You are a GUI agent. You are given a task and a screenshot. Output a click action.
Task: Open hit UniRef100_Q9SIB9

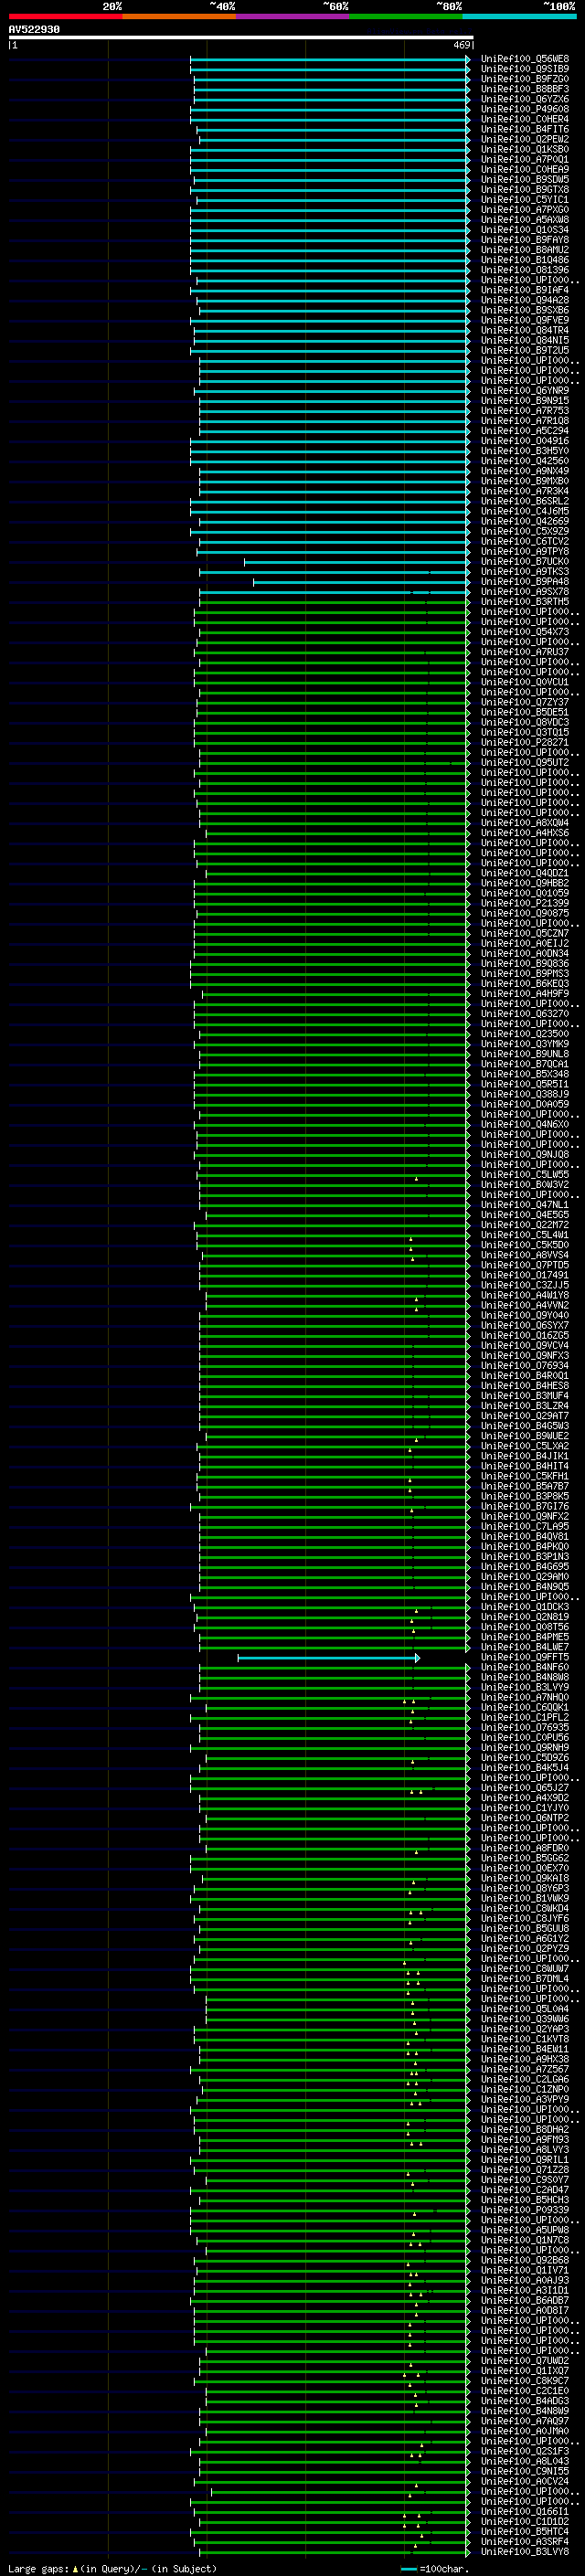[525, 69]
